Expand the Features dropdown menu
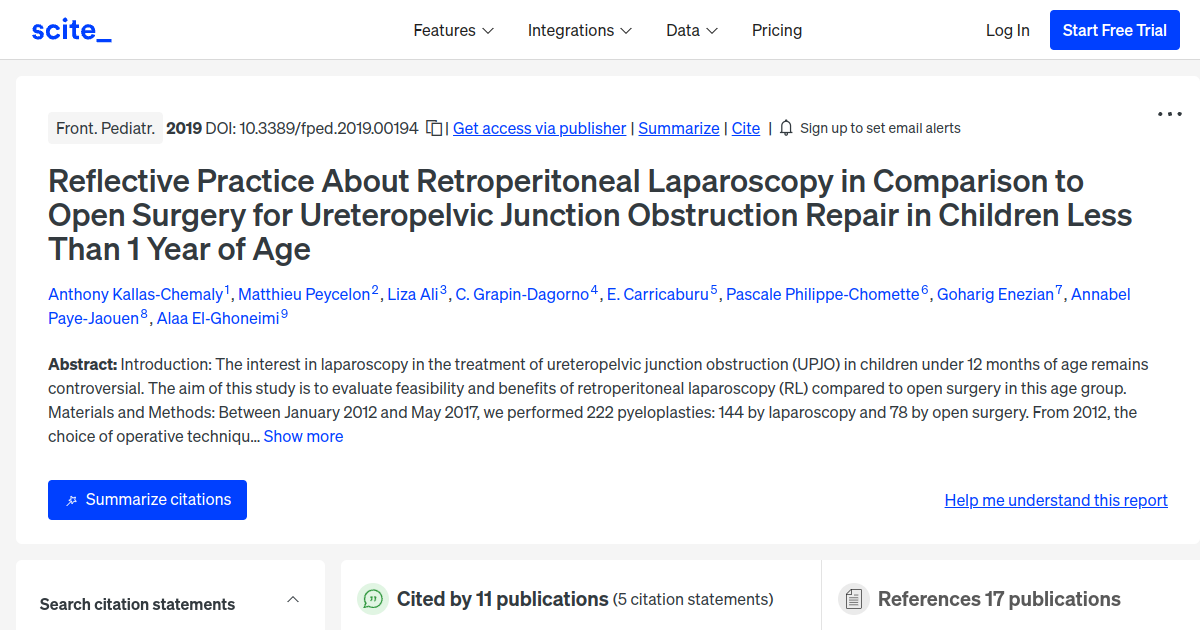Viewport: 1200px width, 630px height. (453, 30)
